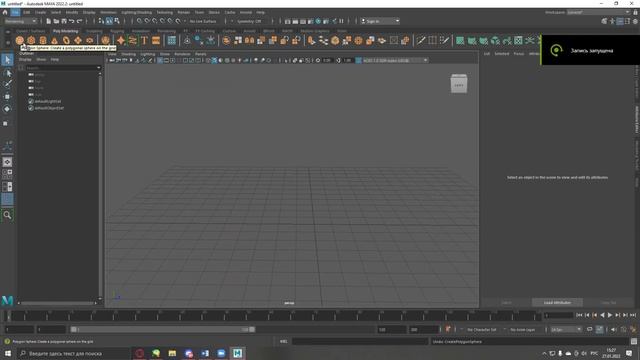
Task: Open the No Anim Layer dropdown
Action: (x=522, y=329)
